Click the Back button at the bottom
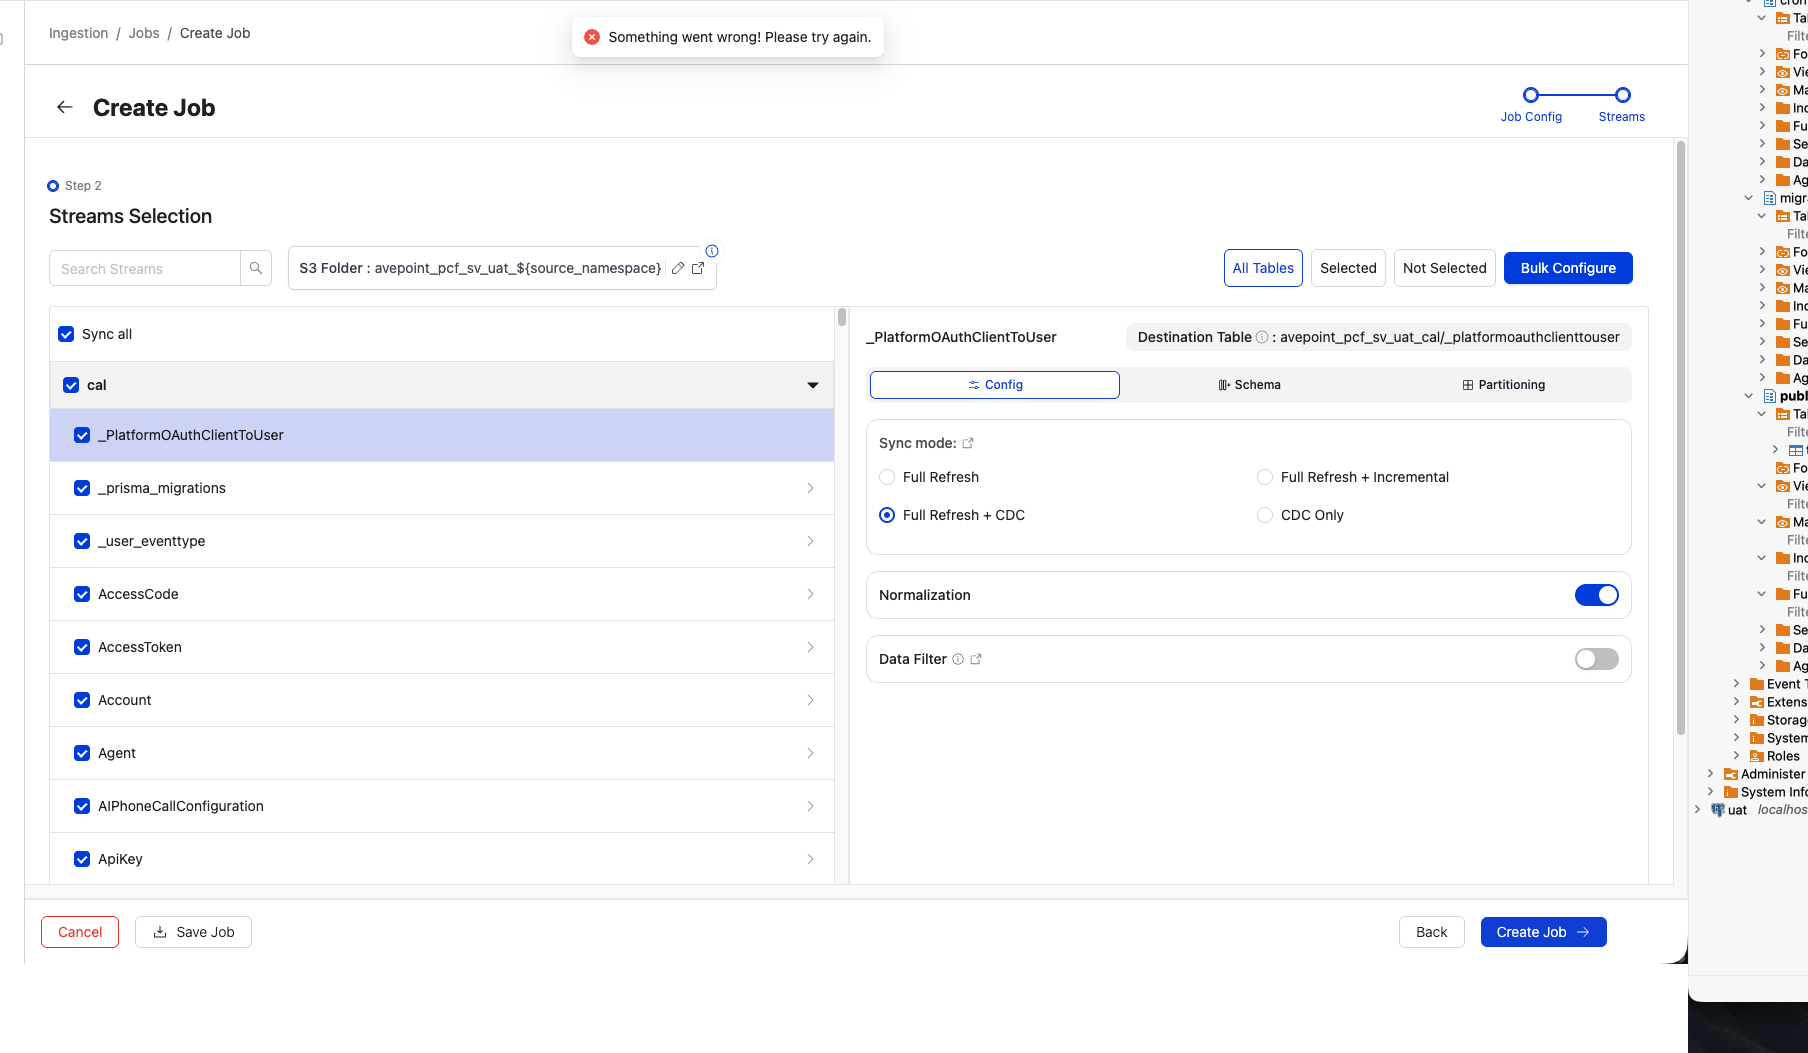The height and width of the screenshot is (1053, 1808). [x=1431, y=932]
